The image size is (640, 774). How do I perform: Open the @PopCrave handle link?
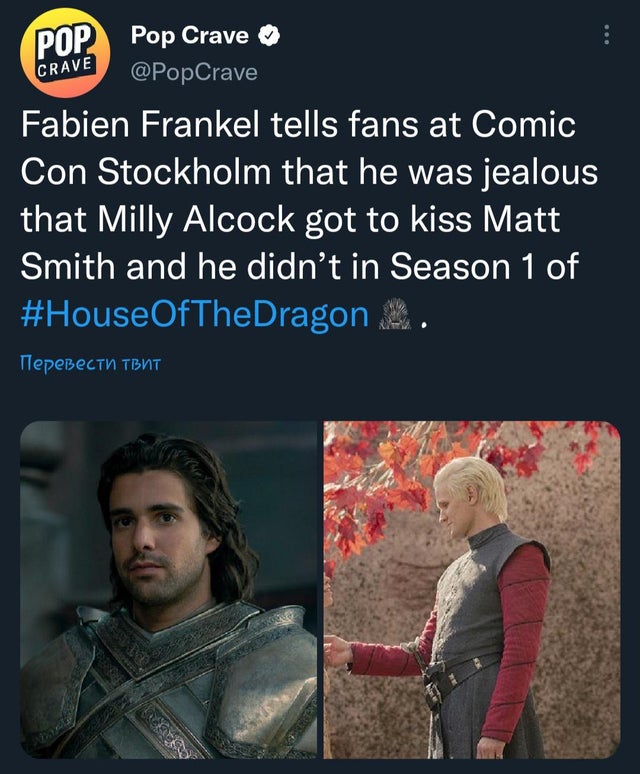coord(194,73)
